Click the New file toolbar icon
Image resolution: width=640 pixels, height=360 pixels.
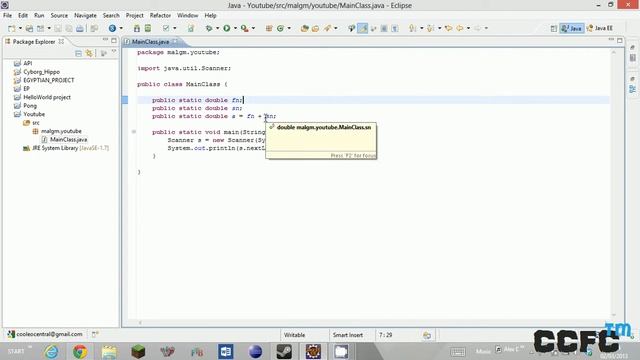[x=11, y=28]
